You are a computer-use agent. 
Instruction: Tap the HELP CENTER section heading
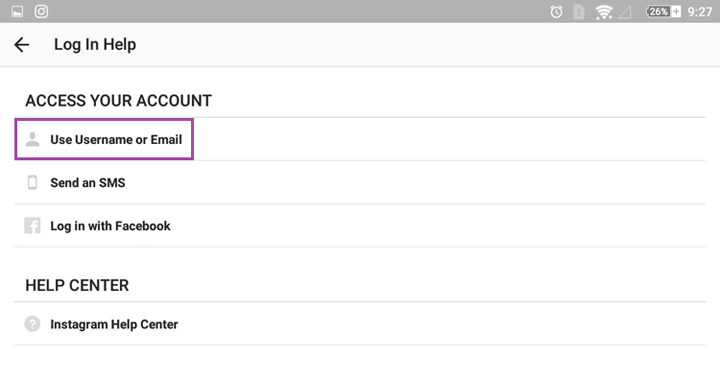coord(77,285)
